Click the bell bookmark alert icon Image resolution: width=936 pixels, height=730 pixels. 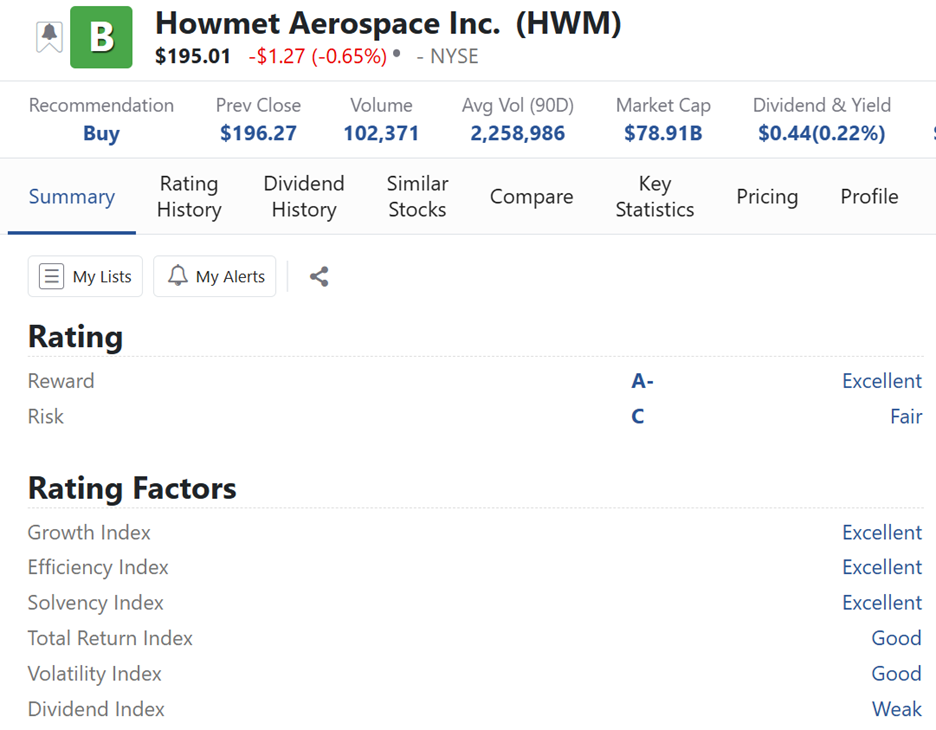(x=49, y=37)
